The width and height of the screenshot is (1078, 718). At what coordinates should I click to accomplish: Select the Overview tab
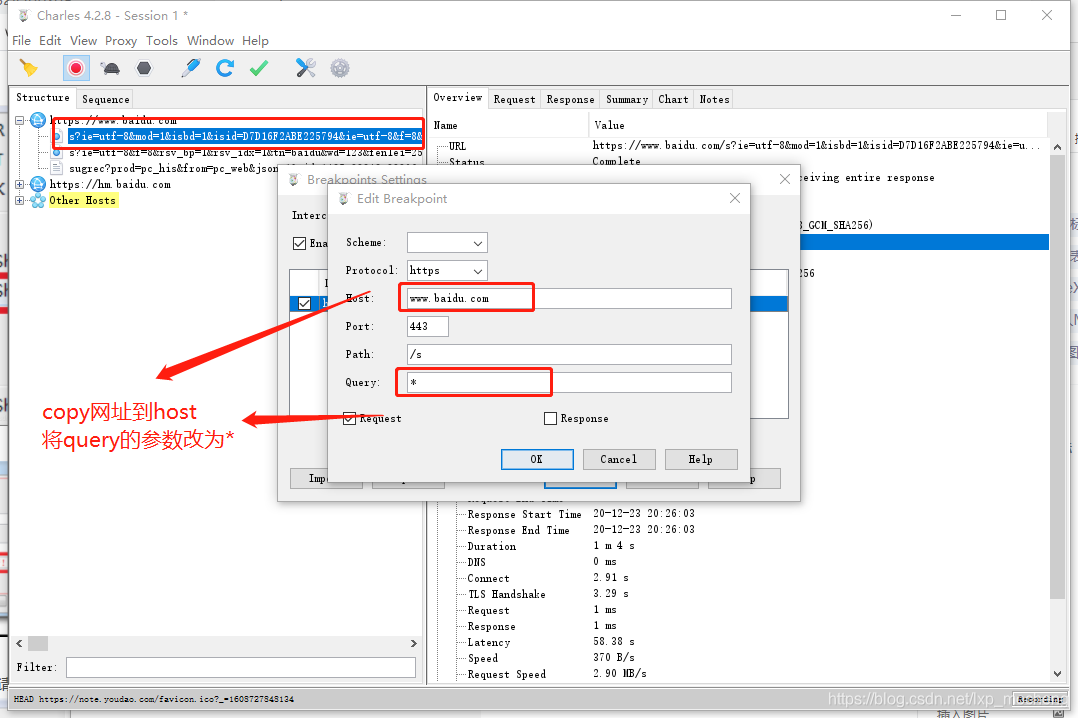458,98
